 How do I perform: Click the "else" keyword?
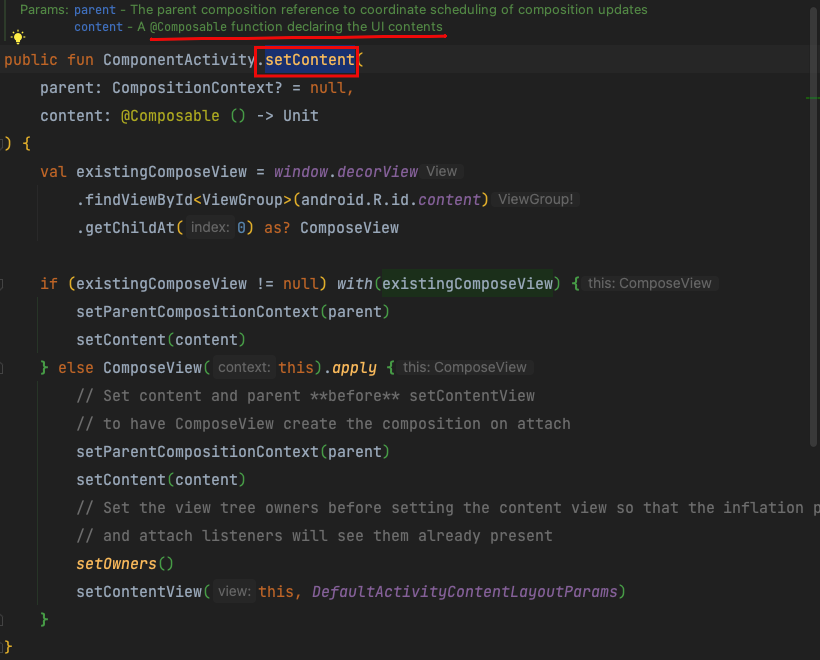coord(75,368)
